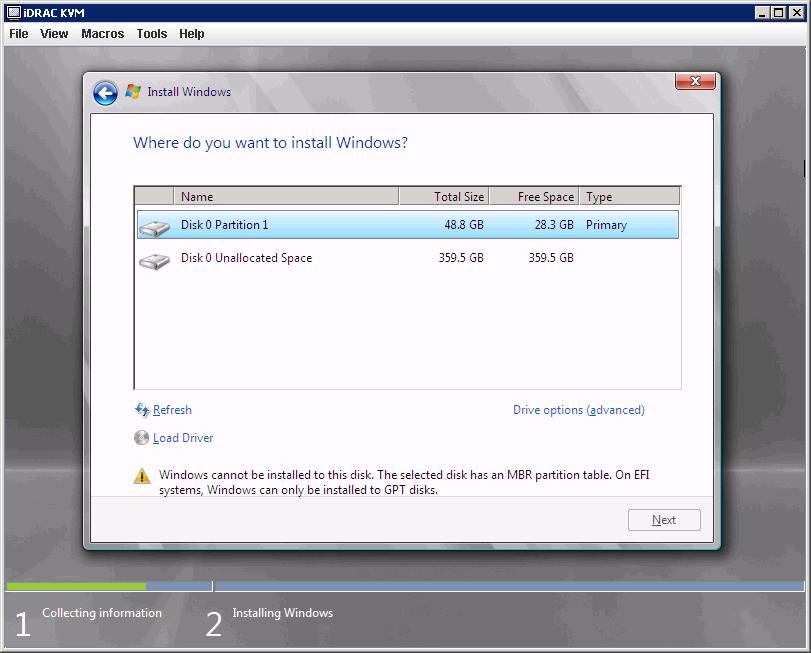811x653 pixels.
Task: Click the Windows flag logo icon
Action: (x=133, y=92)
